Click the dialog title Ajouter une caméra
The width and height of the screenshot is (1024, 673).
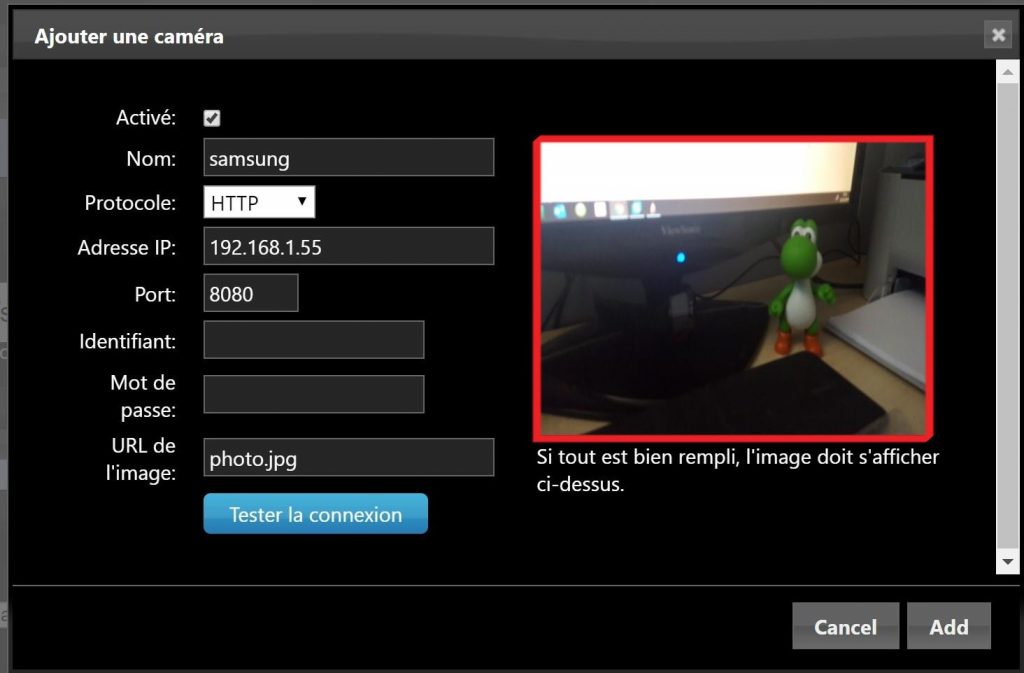[x=129, y=37]
